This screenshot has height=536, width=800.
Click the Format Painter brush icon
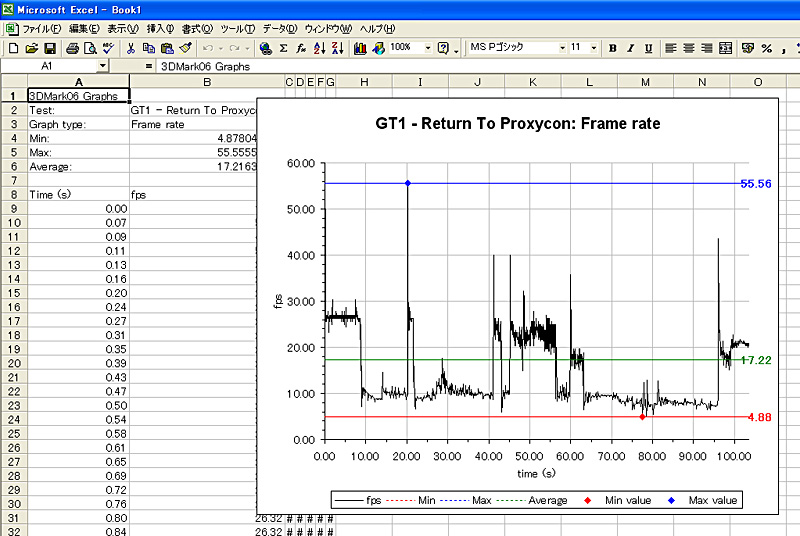pyautogui.click(x=185, y=48)
